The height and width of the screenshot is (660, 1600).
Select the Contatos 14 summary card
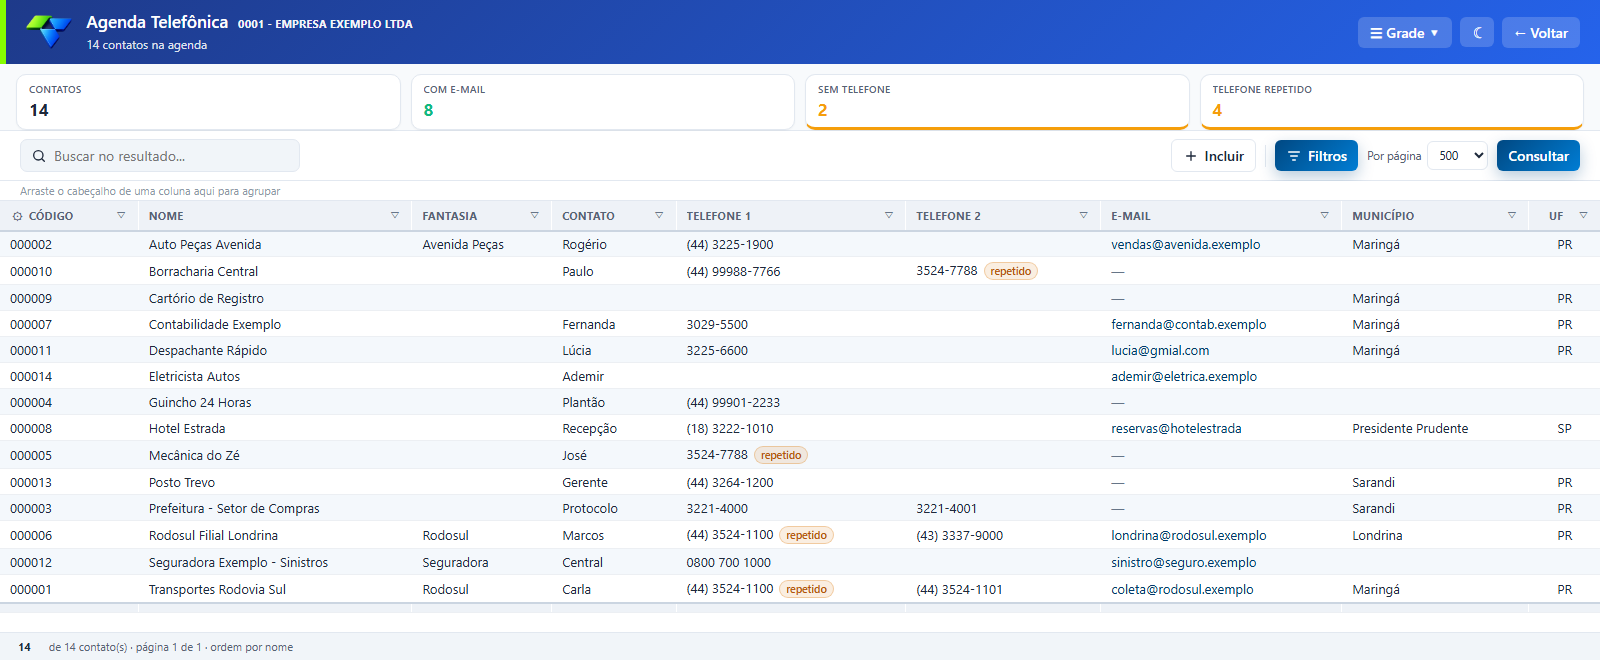tap(208, 102)
